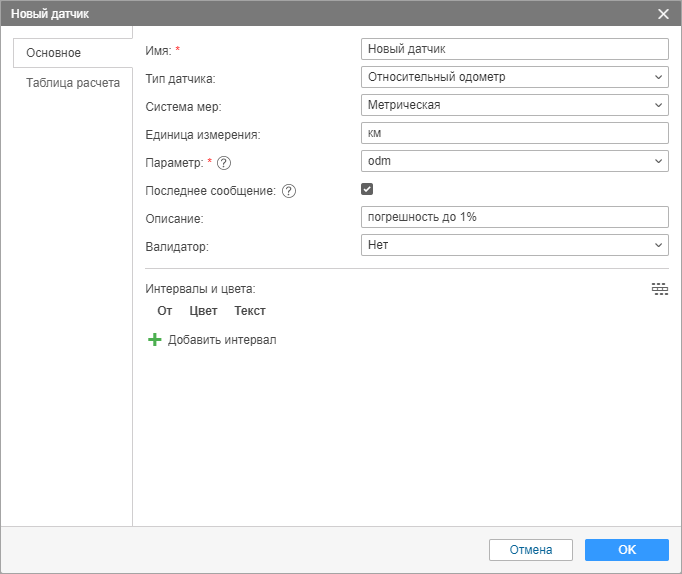The image size is (682, 574).
Task: Click the Система мер label
Action: 184,107
